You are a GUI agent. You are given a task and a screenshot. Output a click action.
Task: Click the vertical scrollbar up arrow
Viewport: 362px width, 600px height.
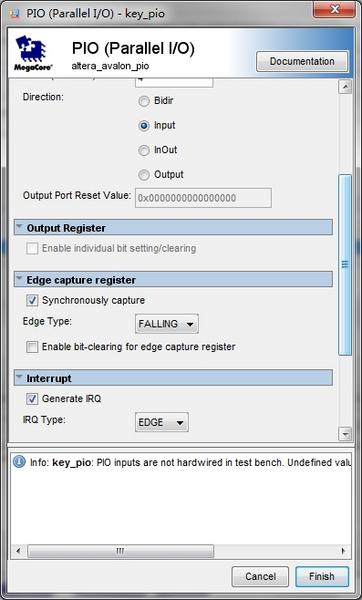(345, 87)
